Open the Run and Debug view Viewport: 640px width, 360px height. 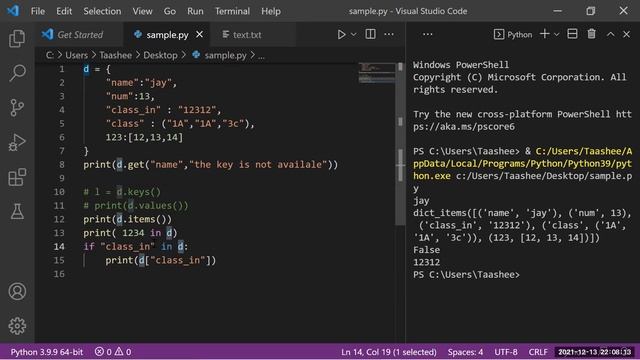click(x=17, y=142)
